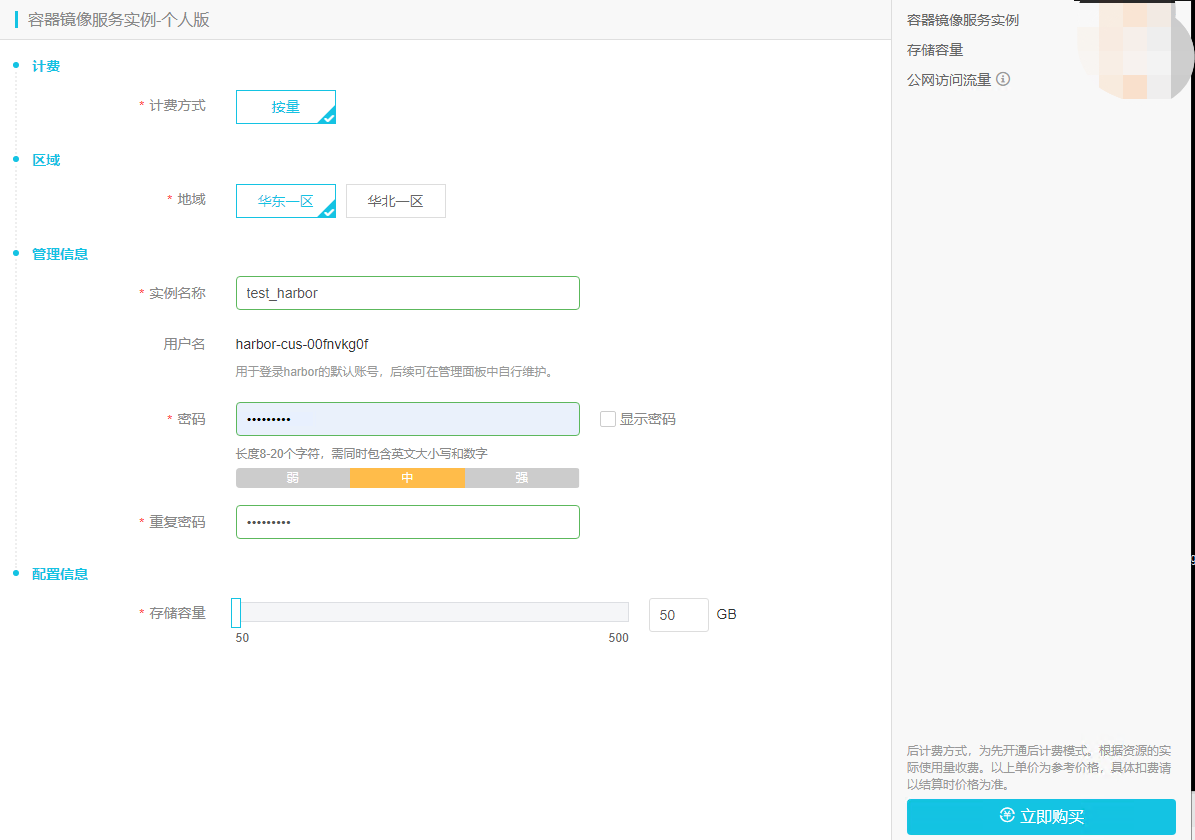Image resolution: width=1195 pixels, height=840 pixels.
Task: Focus the 密码 password input field
Action: click(x=408, y=418)
